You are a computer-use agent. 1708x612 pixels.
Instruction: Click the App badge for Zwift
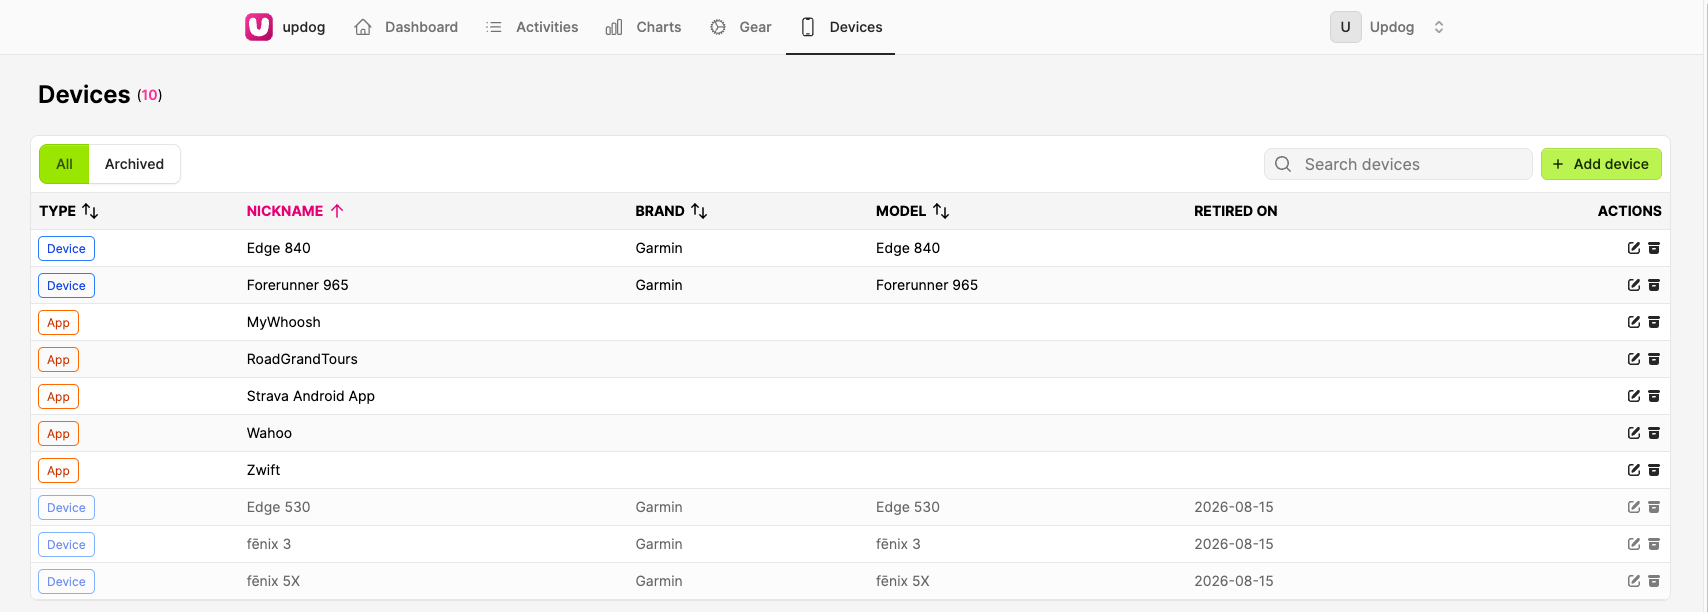58,471
